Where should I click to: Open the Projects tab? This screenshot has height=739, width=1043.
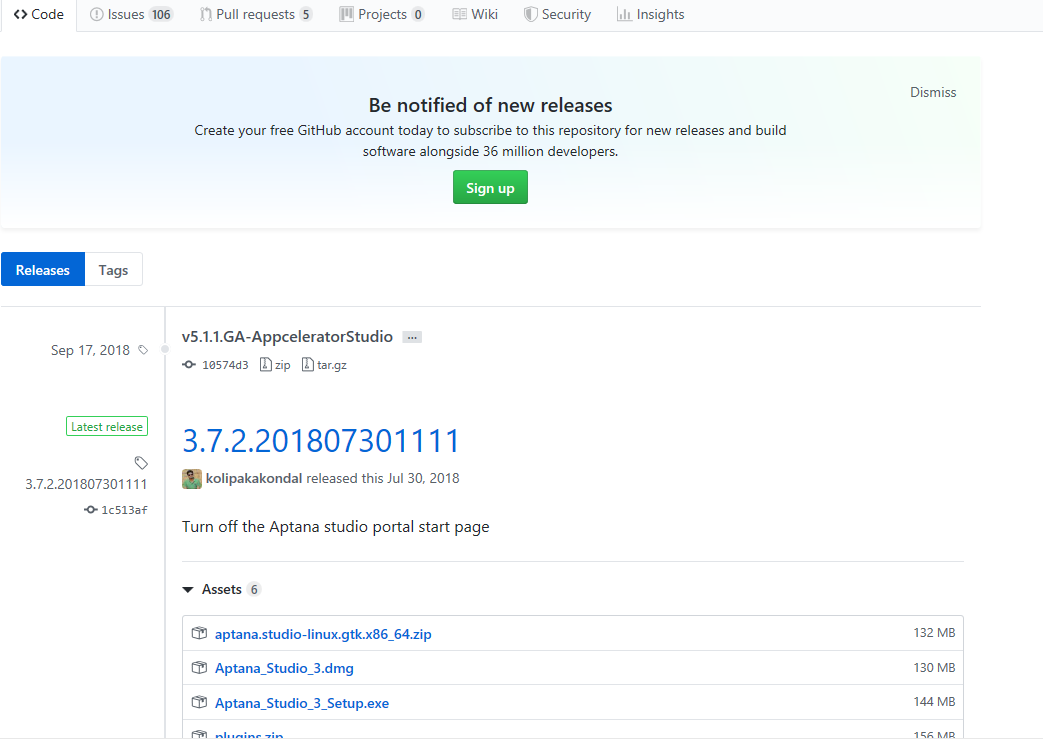click(382, 15)
